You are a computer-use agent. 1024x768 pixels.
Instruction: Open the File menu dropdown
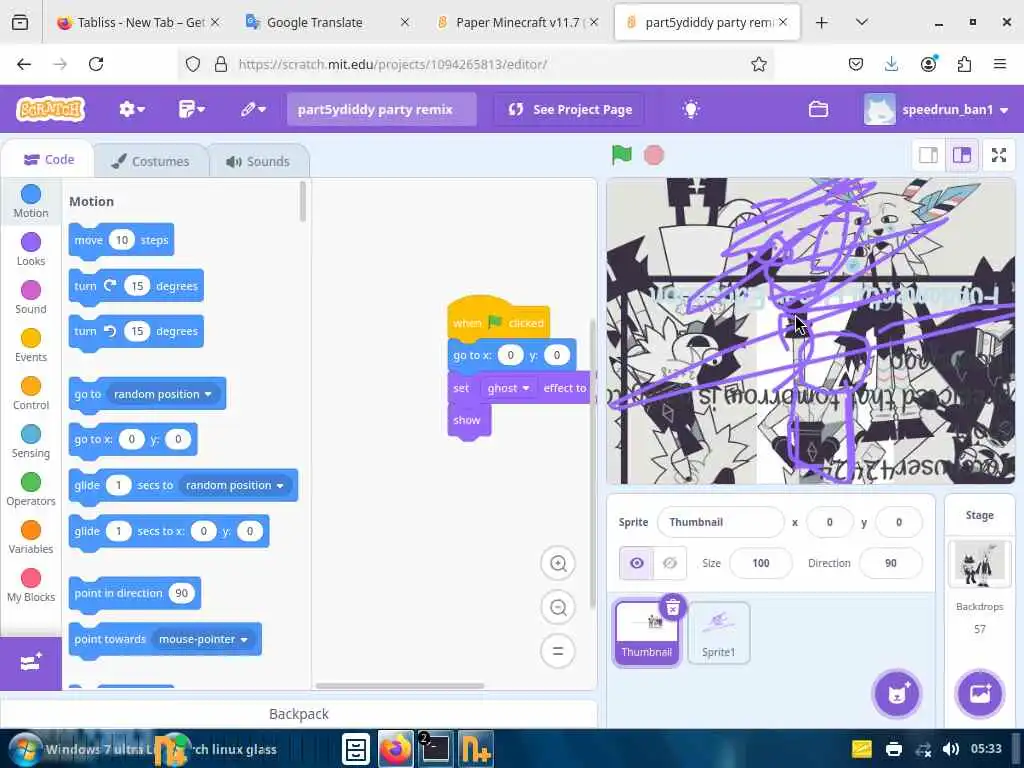tap(191, 109)
